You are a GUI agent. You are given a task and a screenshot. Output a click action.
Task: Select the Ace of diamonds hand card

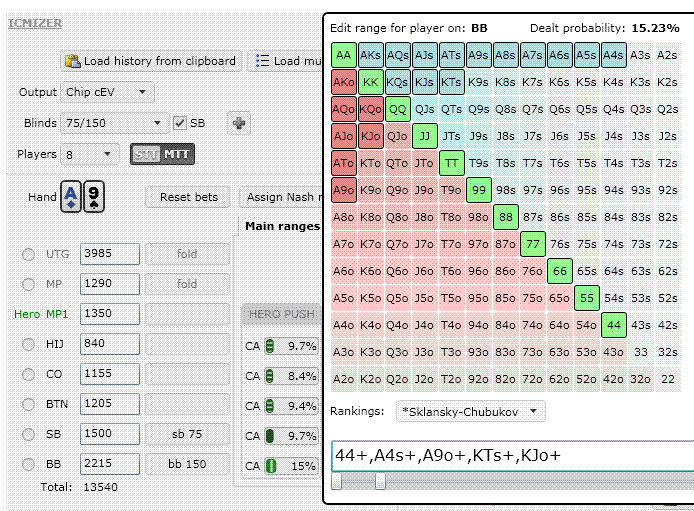[71, 196]
